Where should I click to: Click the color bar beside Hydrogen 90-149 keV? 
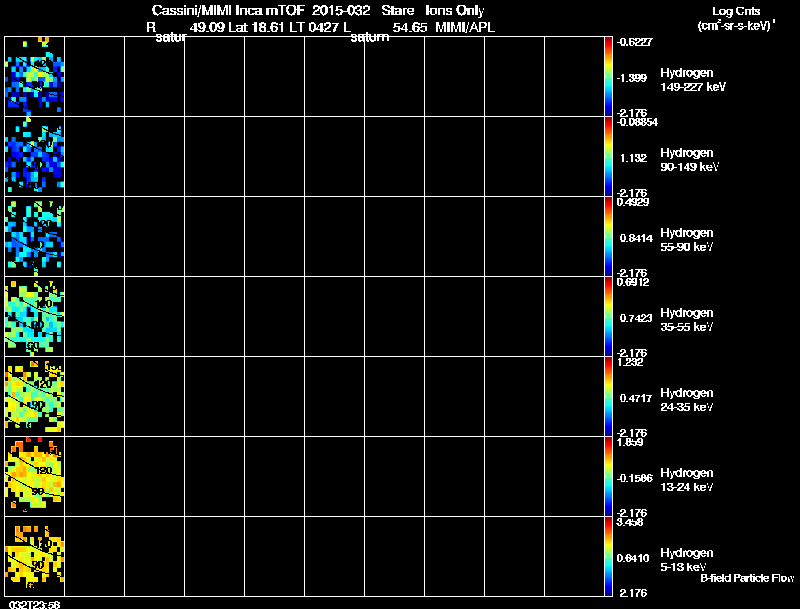(608, 157)
